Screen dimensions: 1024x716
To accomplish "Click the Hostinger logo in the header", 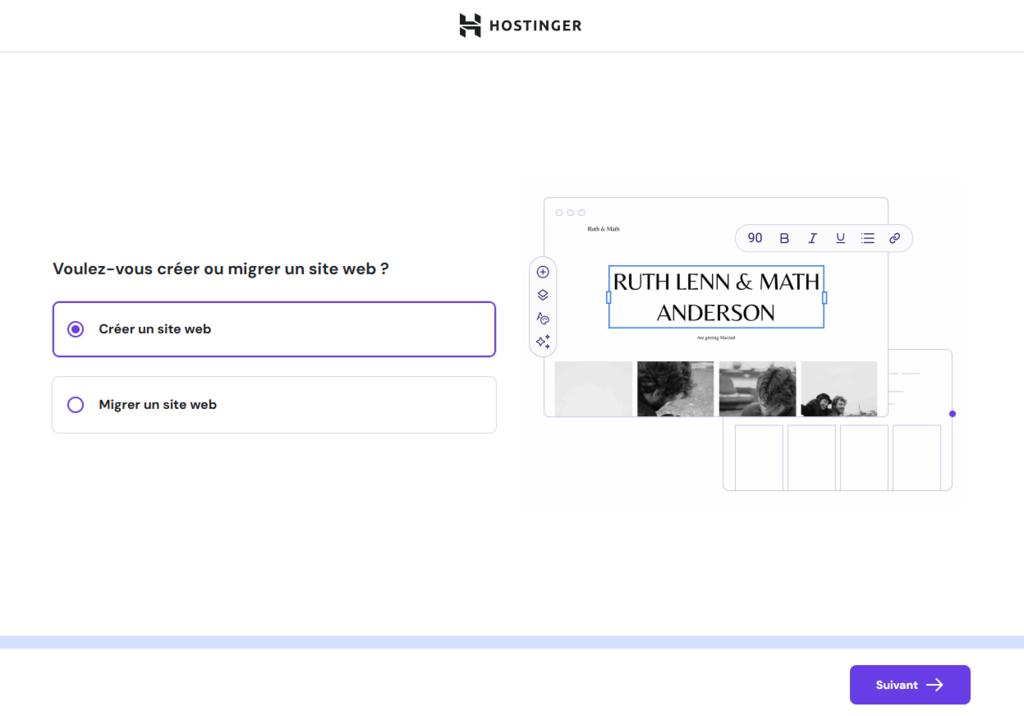I will point(520,25).
